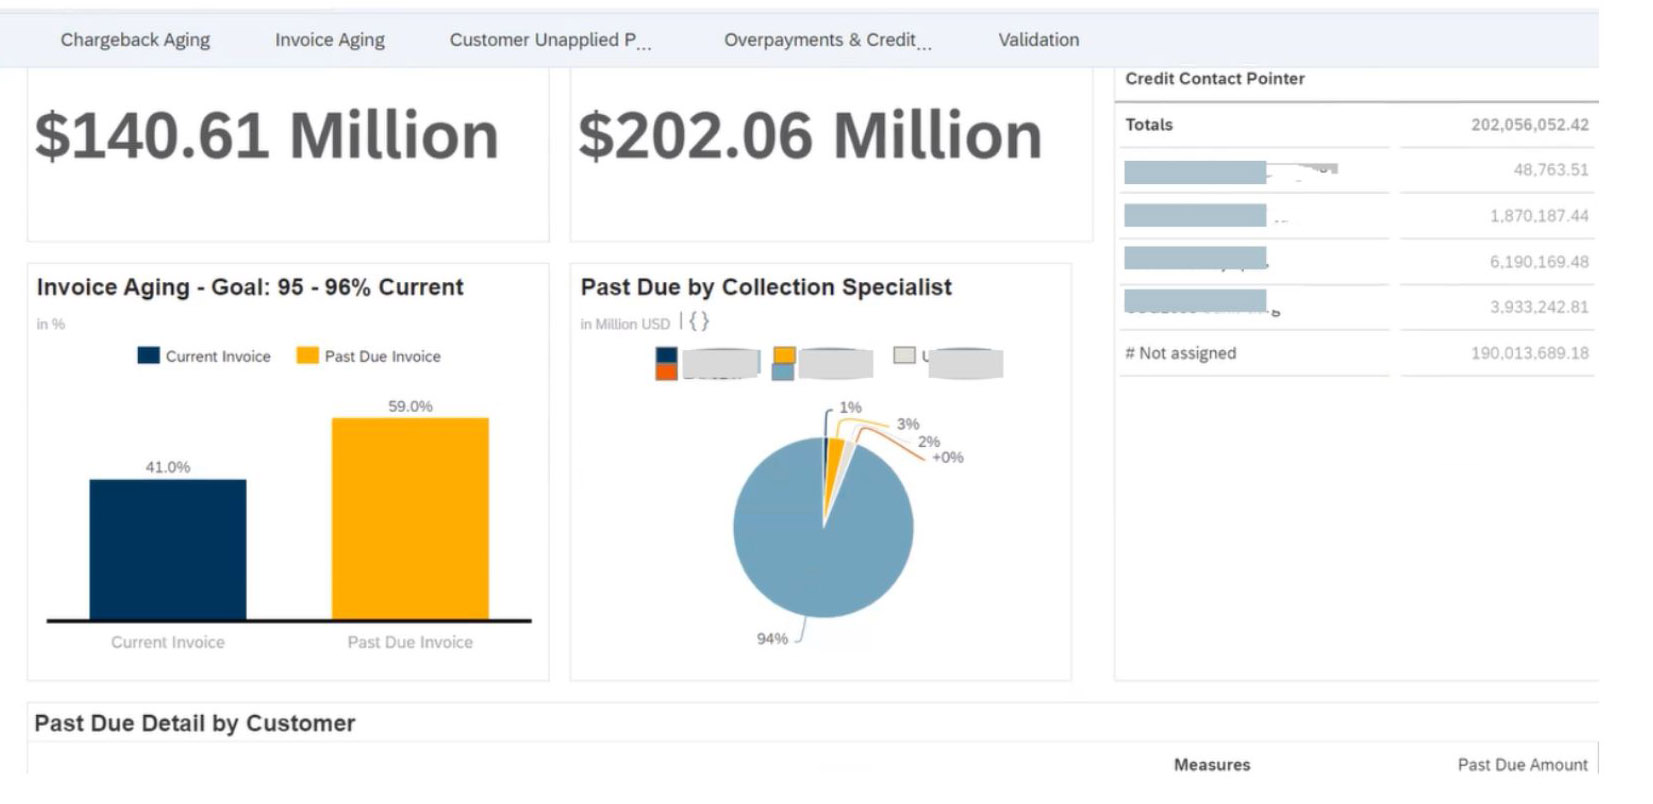Click the 2% pie label
Viewport: 1653px width, 804px height.
[x=929, y=441]
